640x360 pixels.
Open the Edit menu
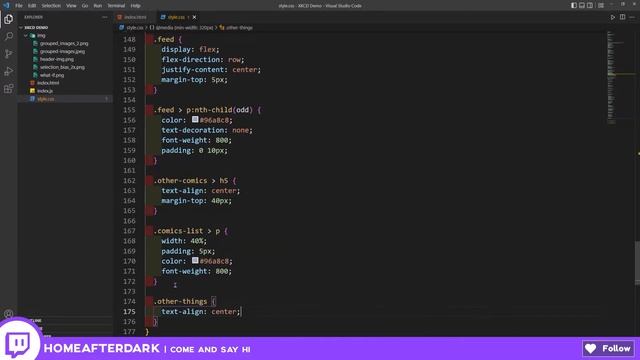click(x=32, y=6)
